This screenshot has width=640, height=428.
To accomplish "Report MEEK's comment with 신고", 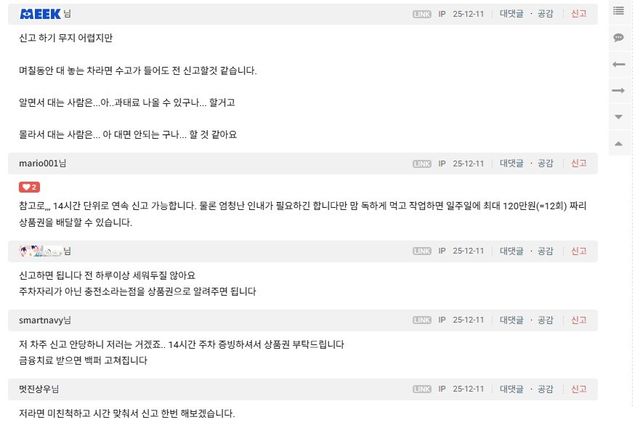I will (x=579, y=13).
